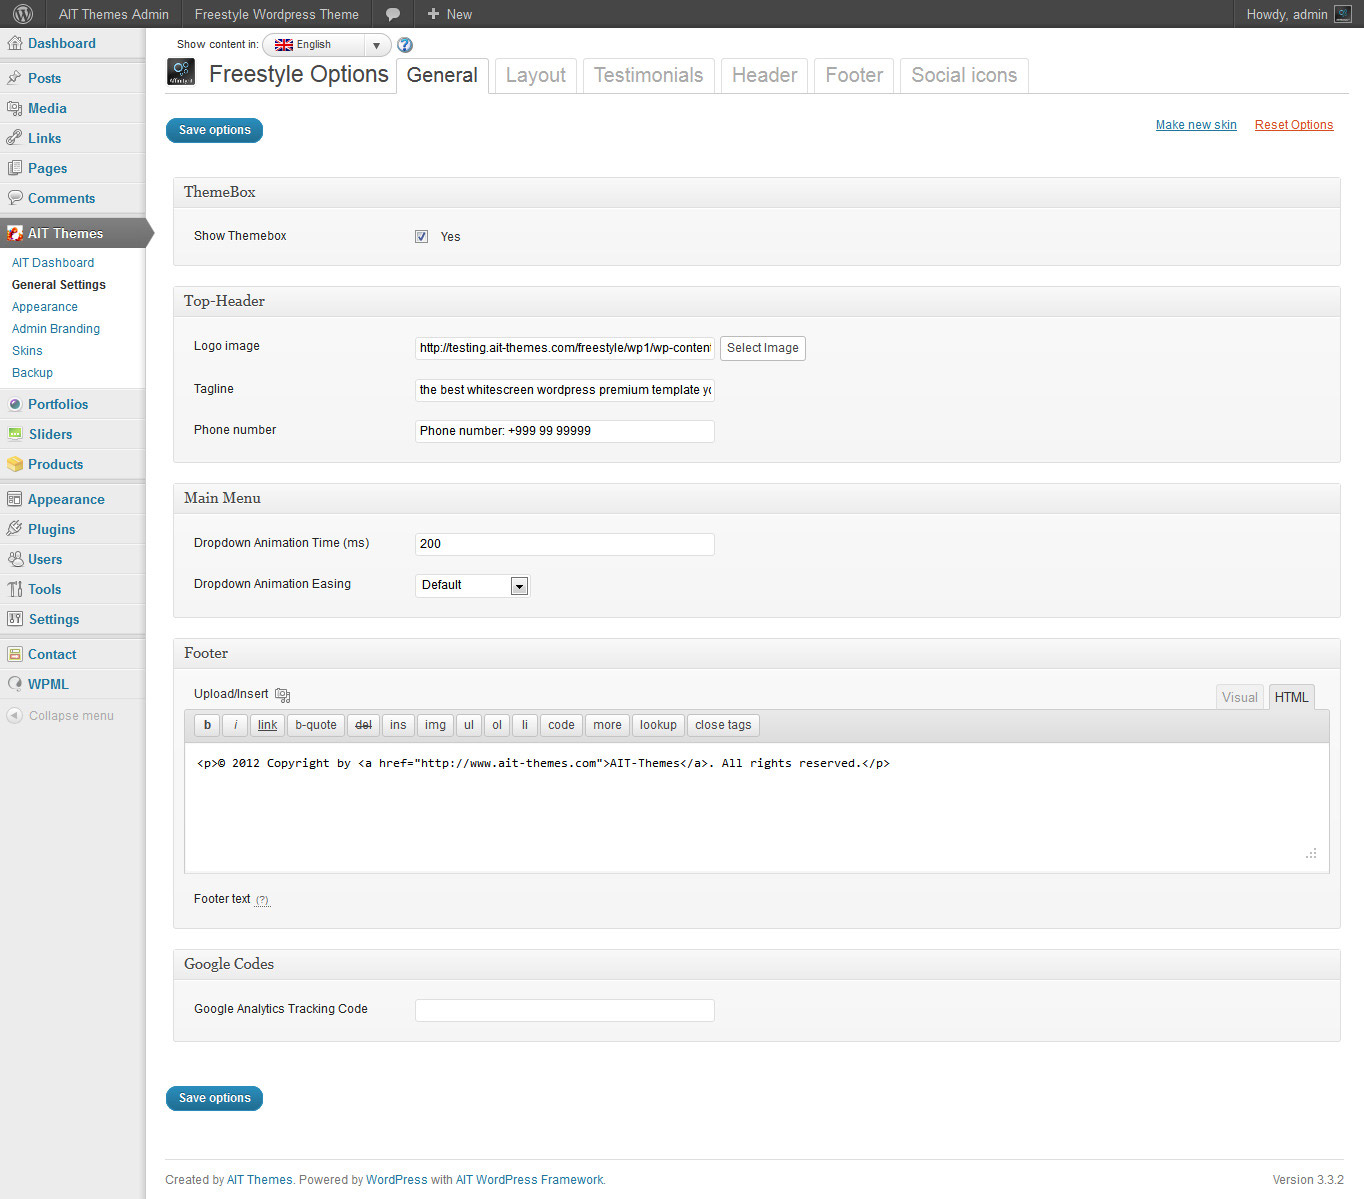Click the Dashboard house icon

(x=15, y=43)
